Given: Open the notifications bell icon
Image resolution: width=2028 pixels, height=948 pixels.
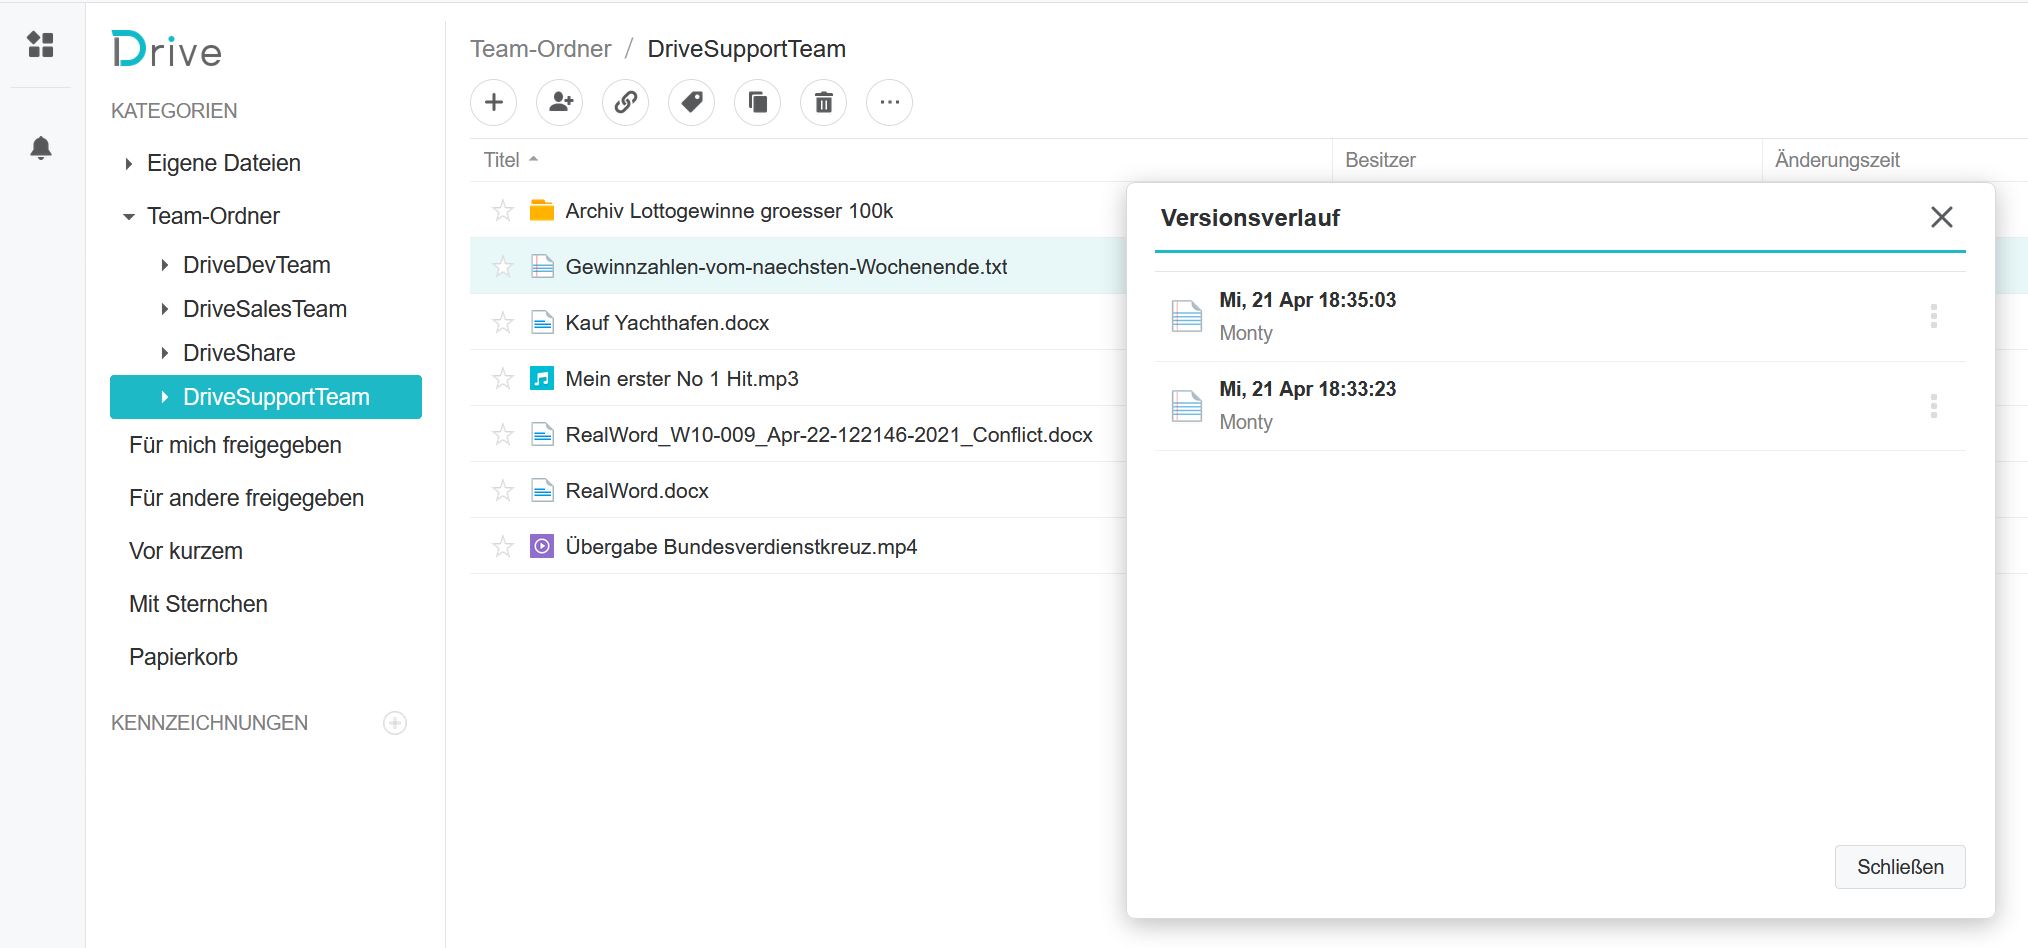Looking at the screenshot, I should click(x=41, y=149).
